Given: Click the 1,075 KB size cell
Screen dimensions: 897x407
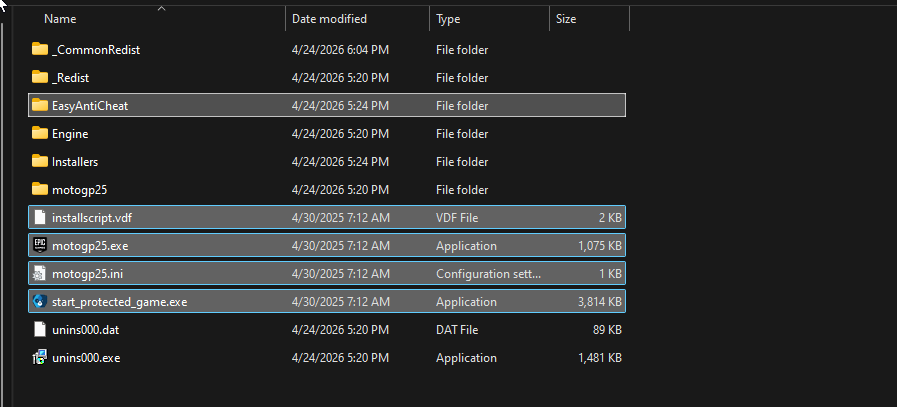Looking at the screenshot, I should [x=600, y=246].
